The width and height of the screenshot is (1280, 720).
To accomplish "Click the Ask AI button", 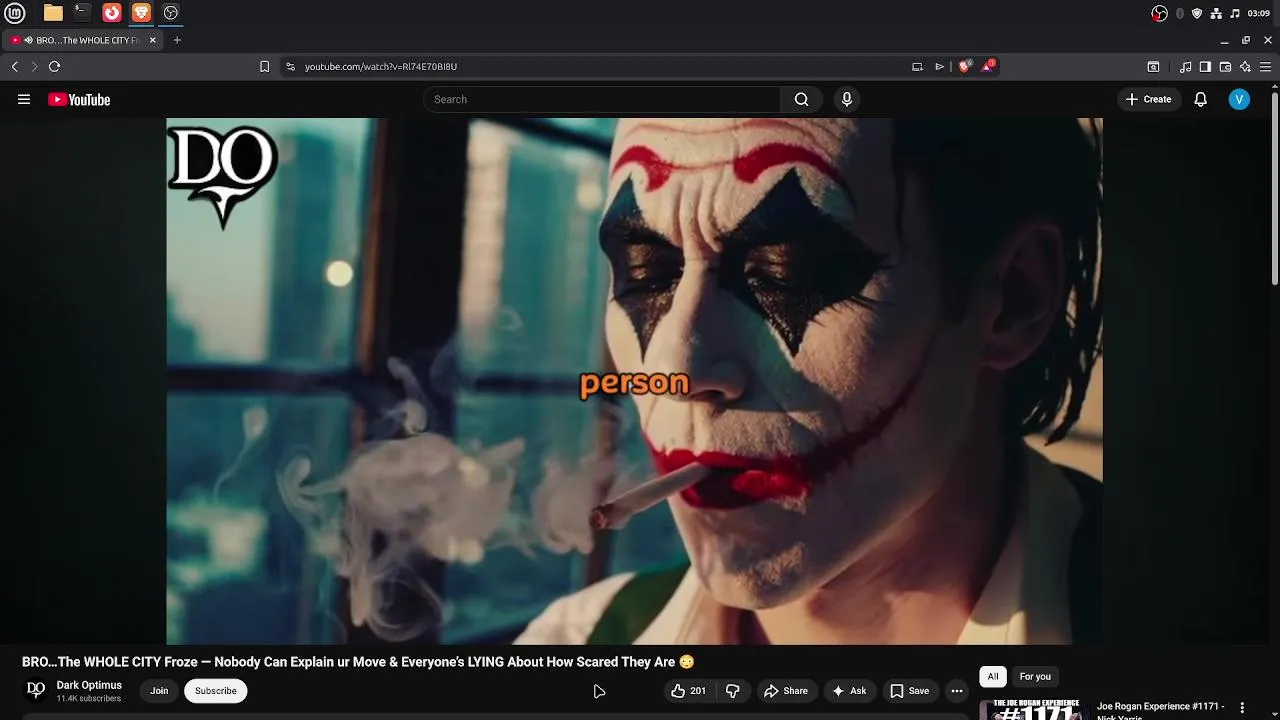I will (x=848, y=691).
